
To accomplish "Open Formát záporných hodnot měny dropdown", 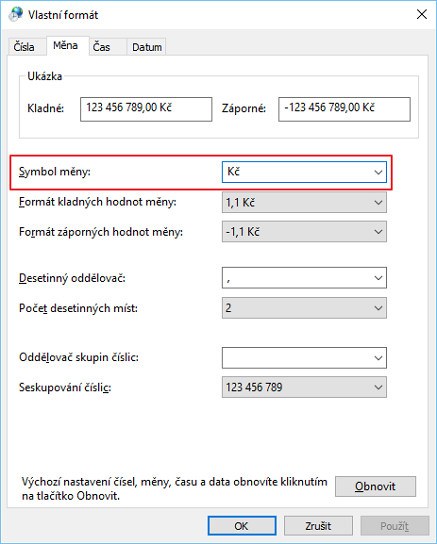I will pos(304,231).
